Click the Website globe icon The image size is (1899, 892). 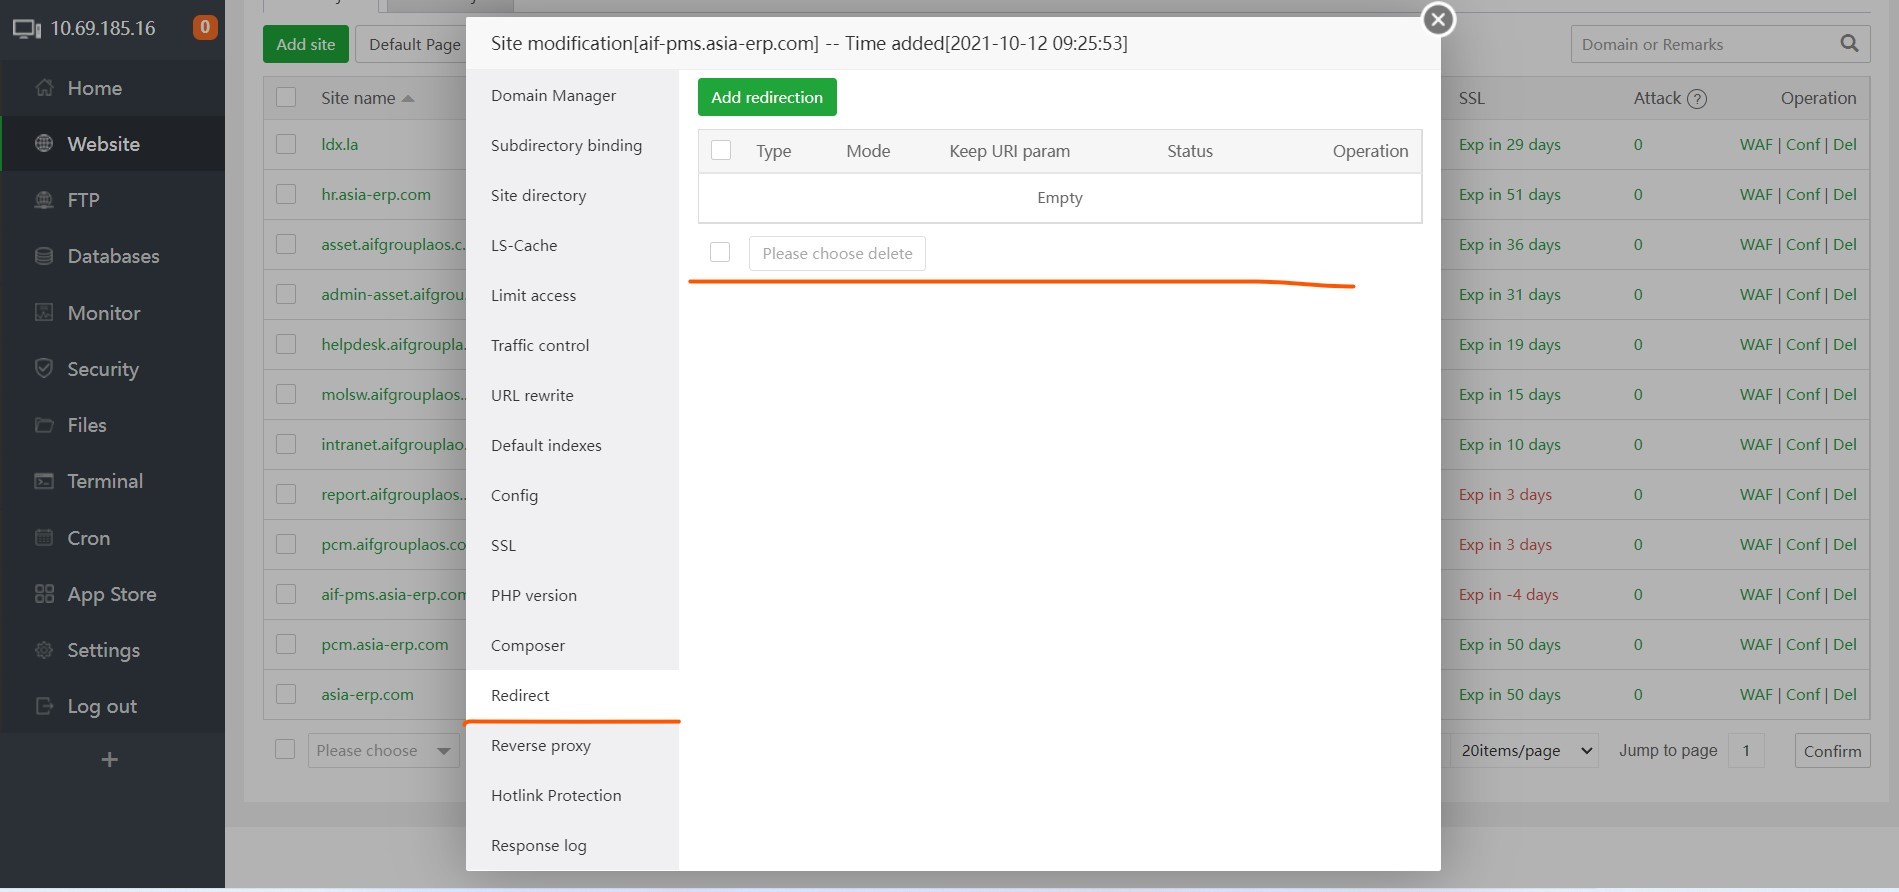click(44, 144)
